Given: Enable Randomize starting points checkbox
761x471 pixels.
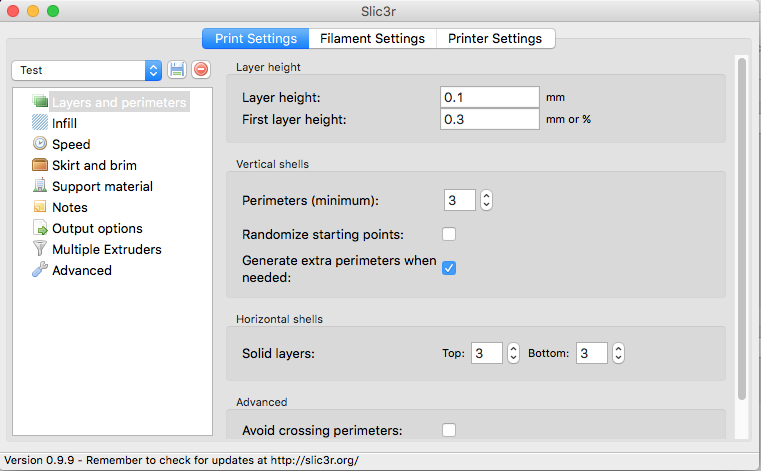Looking at the screenshot, I should 449,234.
